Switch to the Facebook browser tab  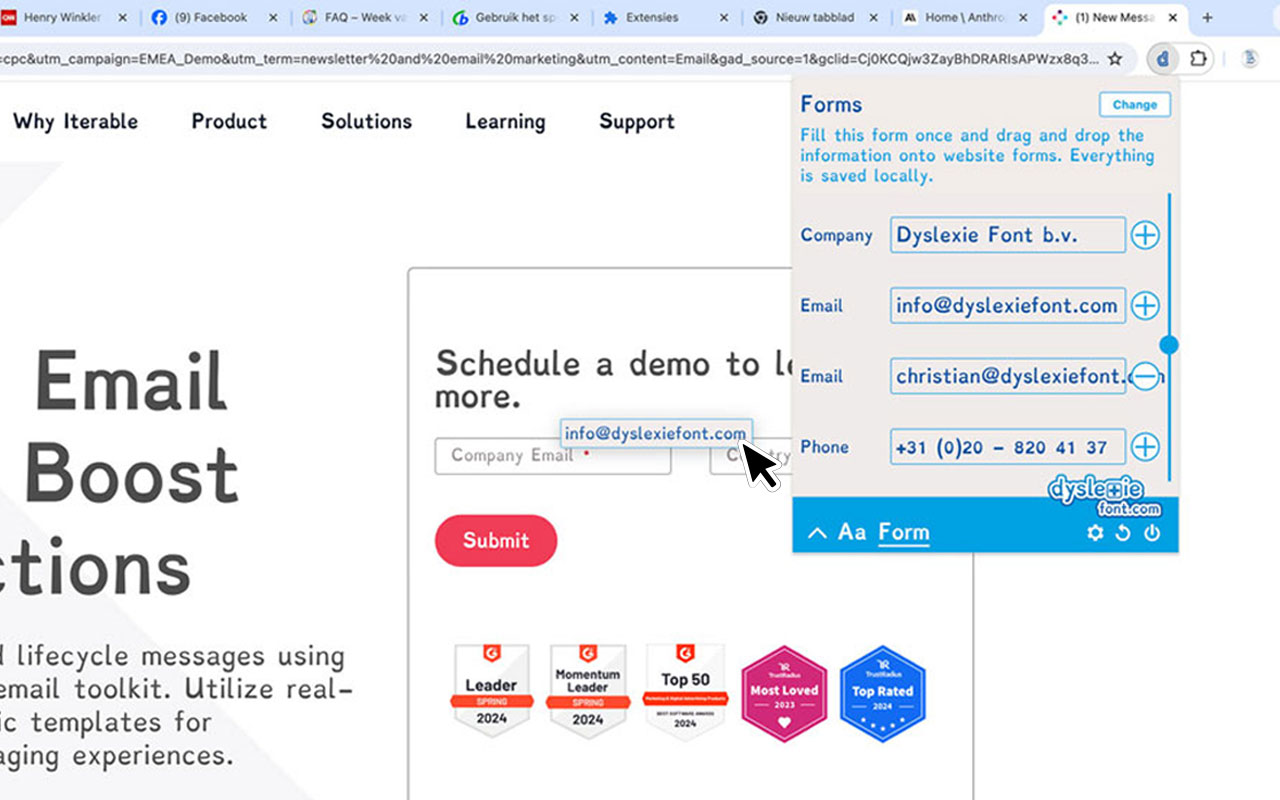[x=215, y=18]
